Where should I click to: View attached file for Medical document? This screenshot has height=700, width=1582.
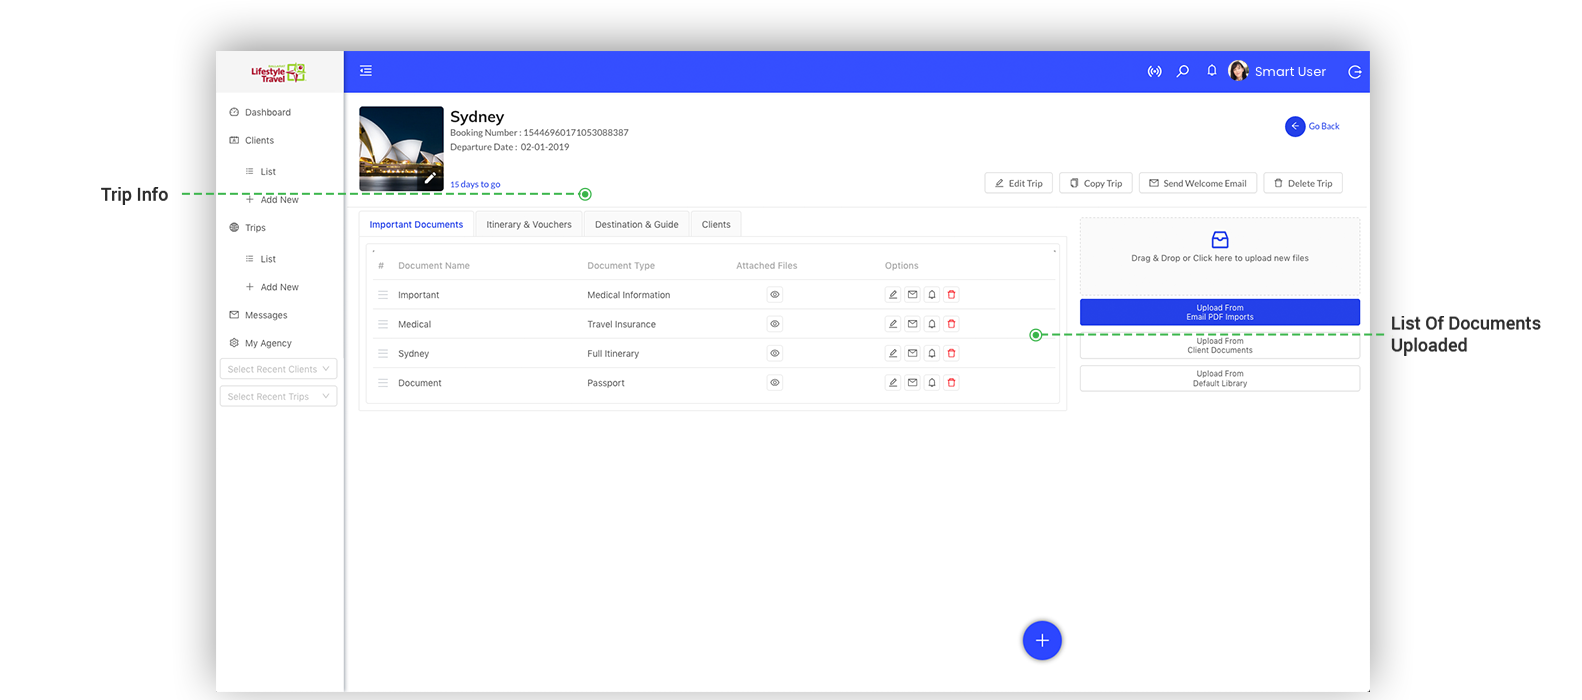pyautogui.click(x=774, y=324)
